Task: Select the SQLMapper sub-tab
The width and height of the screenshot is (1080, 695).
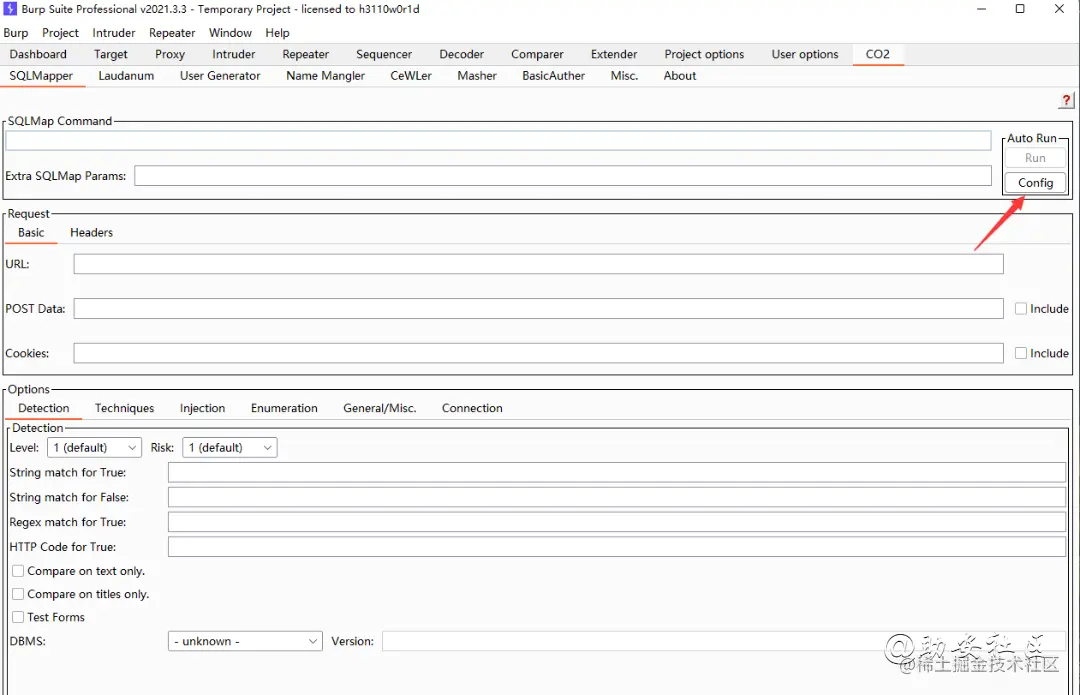Action: click(x=41, y=76)
